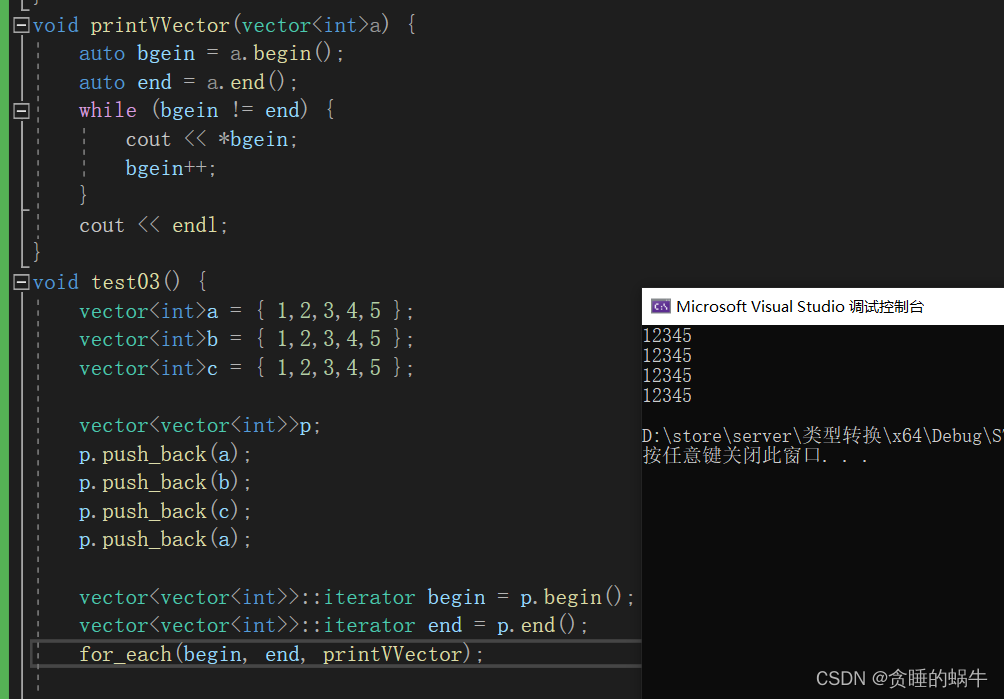Click the Microsoft Visual Studio 调试控制台 title
The image size is (1004, 699).
(x=800, y=307)
